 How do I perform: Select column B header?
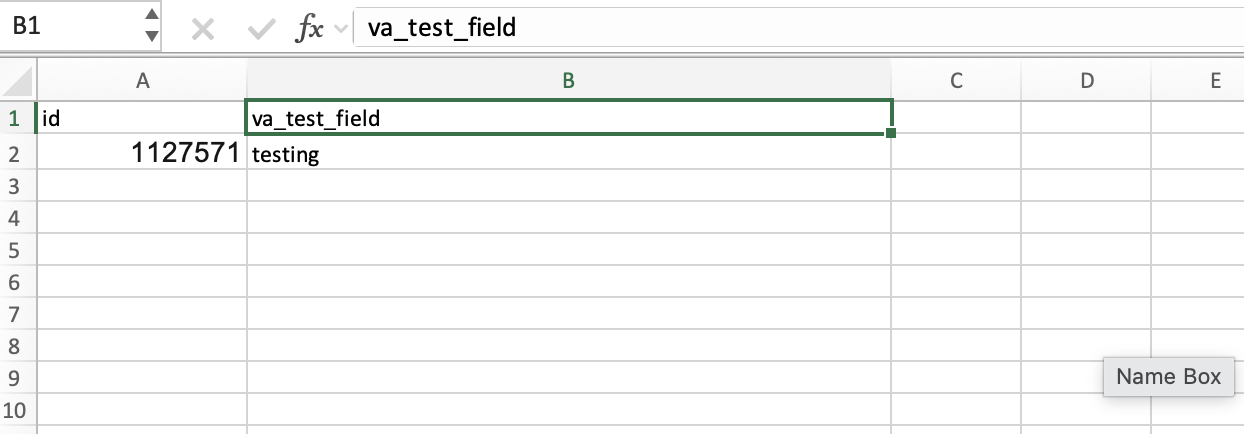(568, 82)
